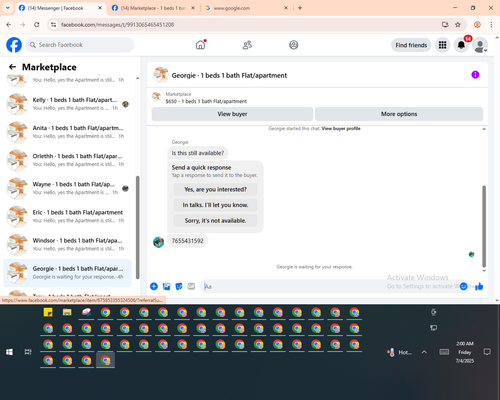Click the back arrow next to Marketplace
The width and height of the screenshot is (500, 400).
(x=12, y=67)
